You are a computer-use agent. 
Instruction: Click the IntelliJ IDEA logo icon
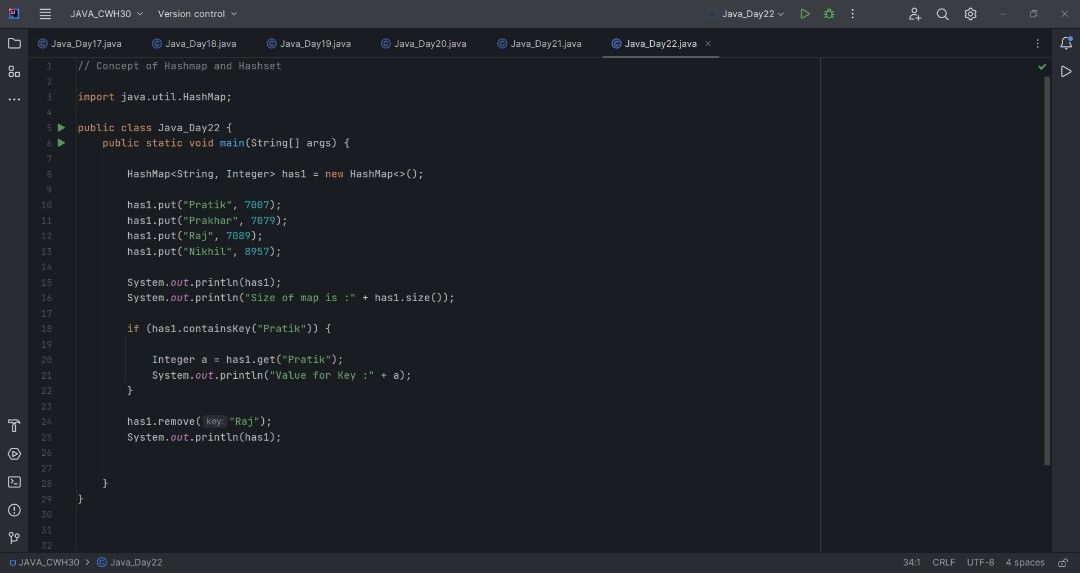tap(14, 14)
